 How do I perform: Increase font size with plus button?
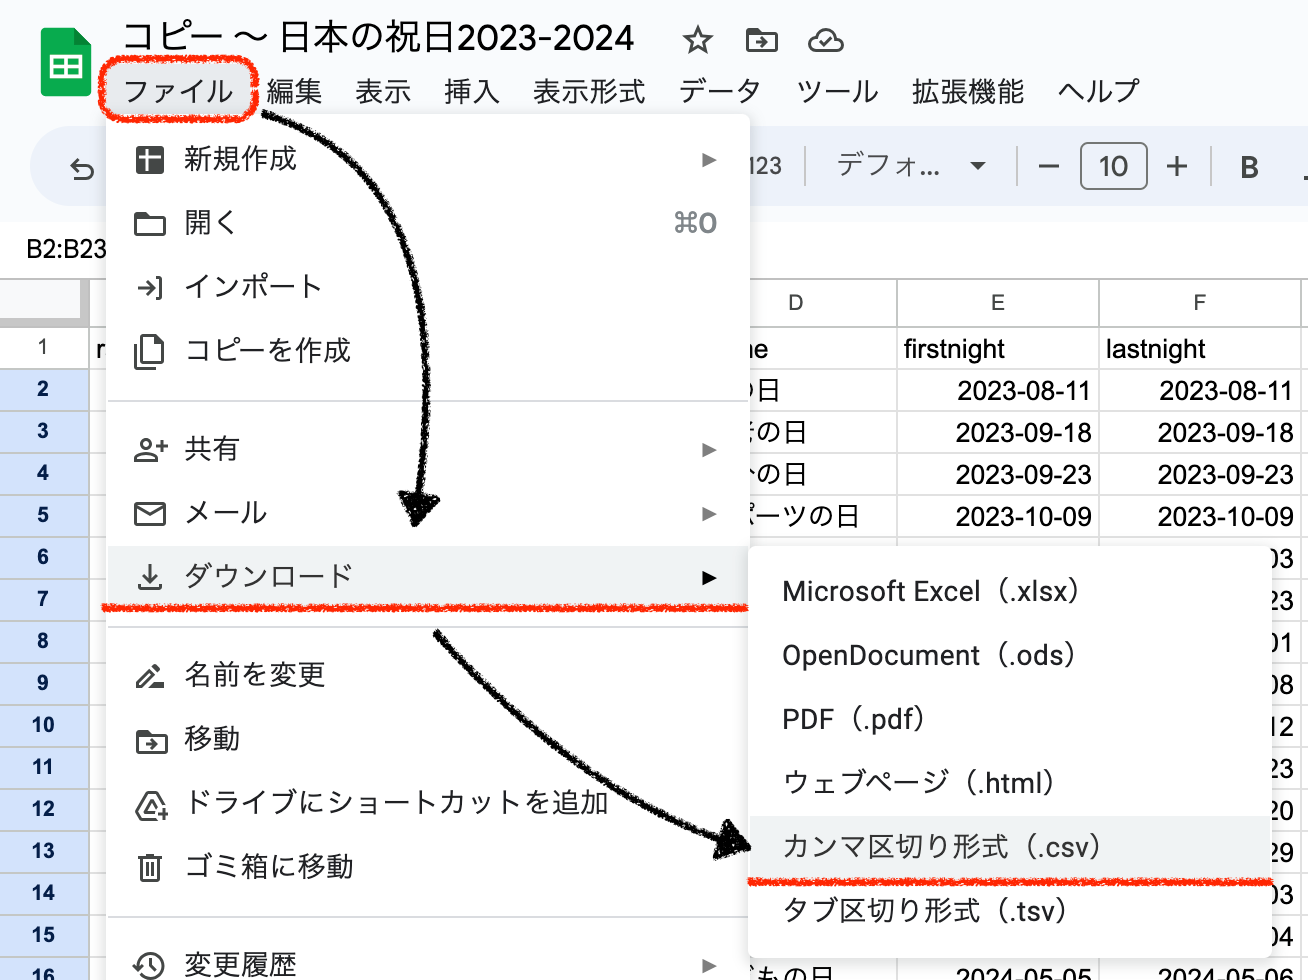pyautogui.click(x=1177, y=167)
